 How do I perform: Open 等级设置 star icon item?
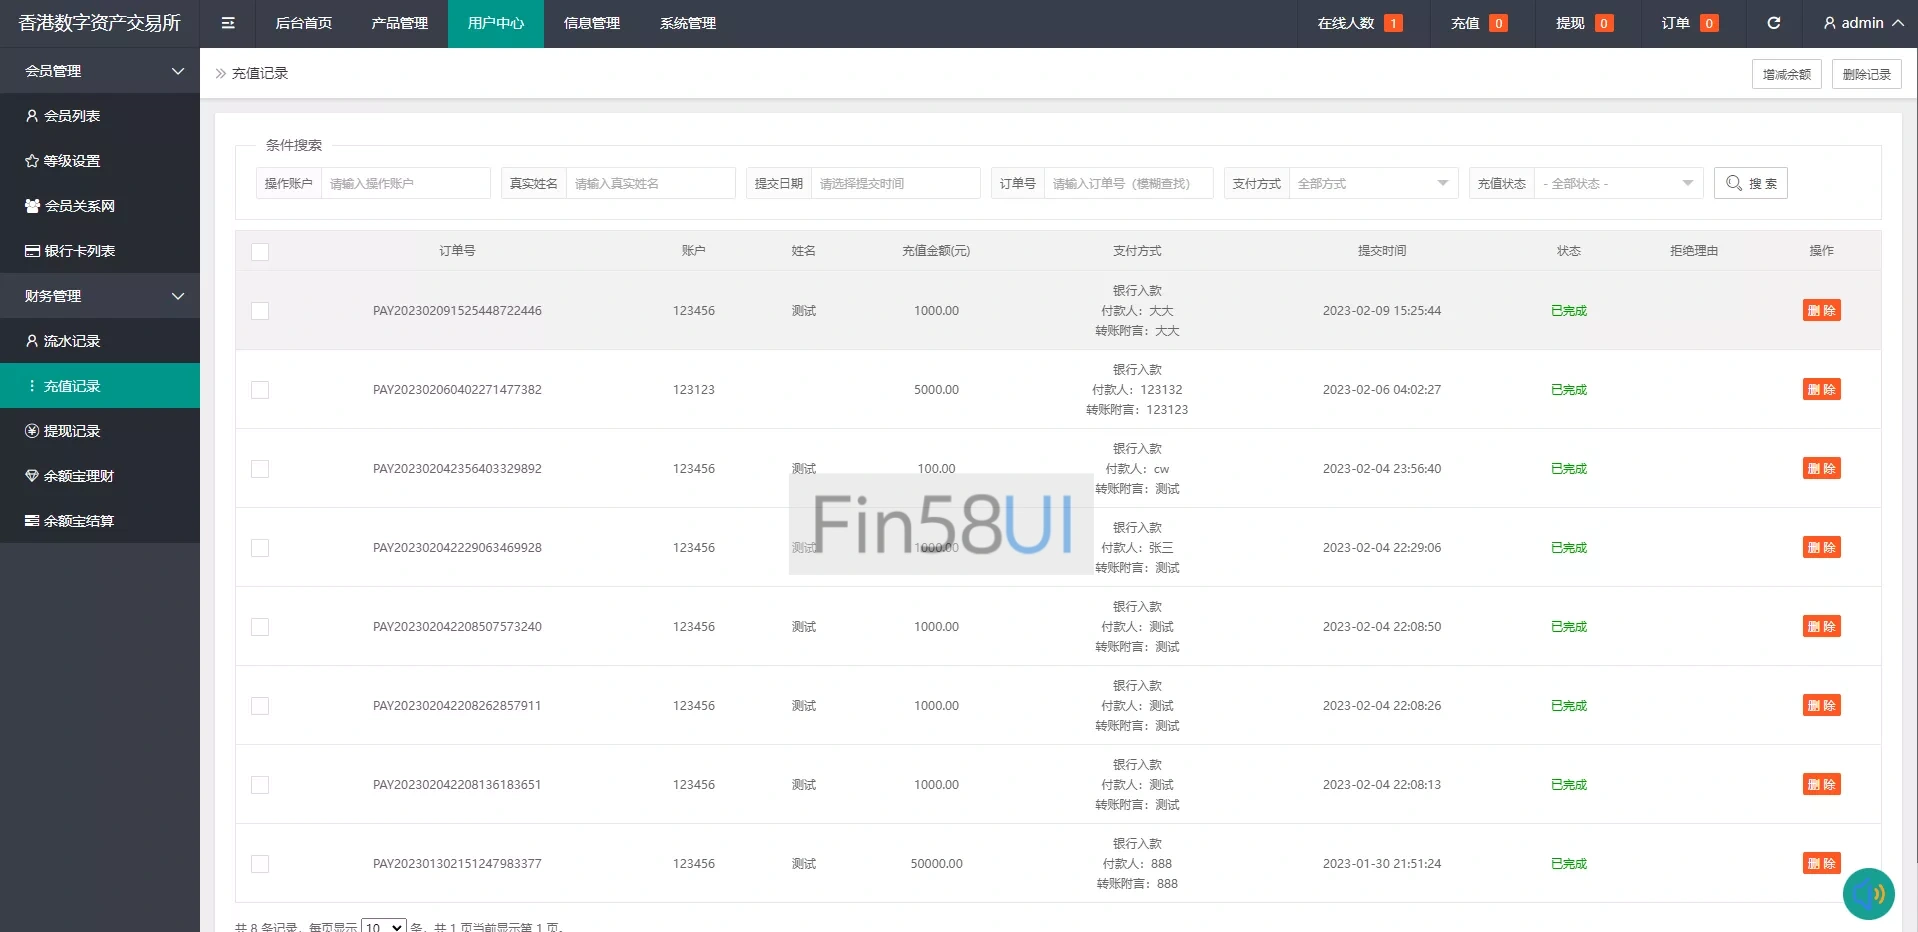(x=71, y=161)
